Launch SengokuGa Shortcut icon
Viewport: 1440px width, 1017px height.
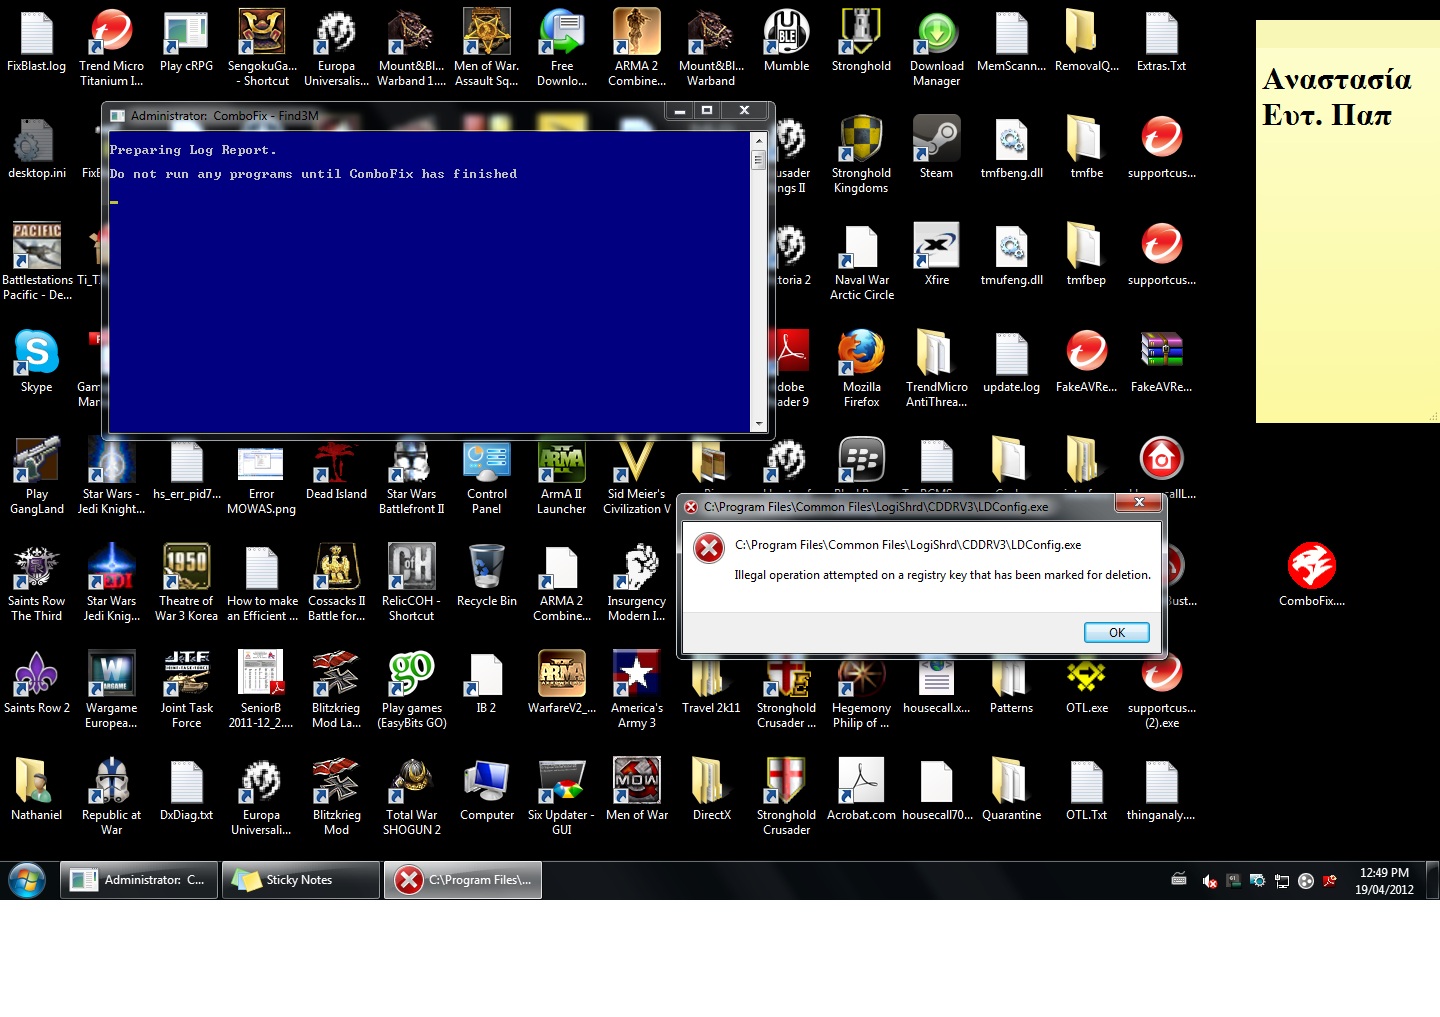[261, 47]
